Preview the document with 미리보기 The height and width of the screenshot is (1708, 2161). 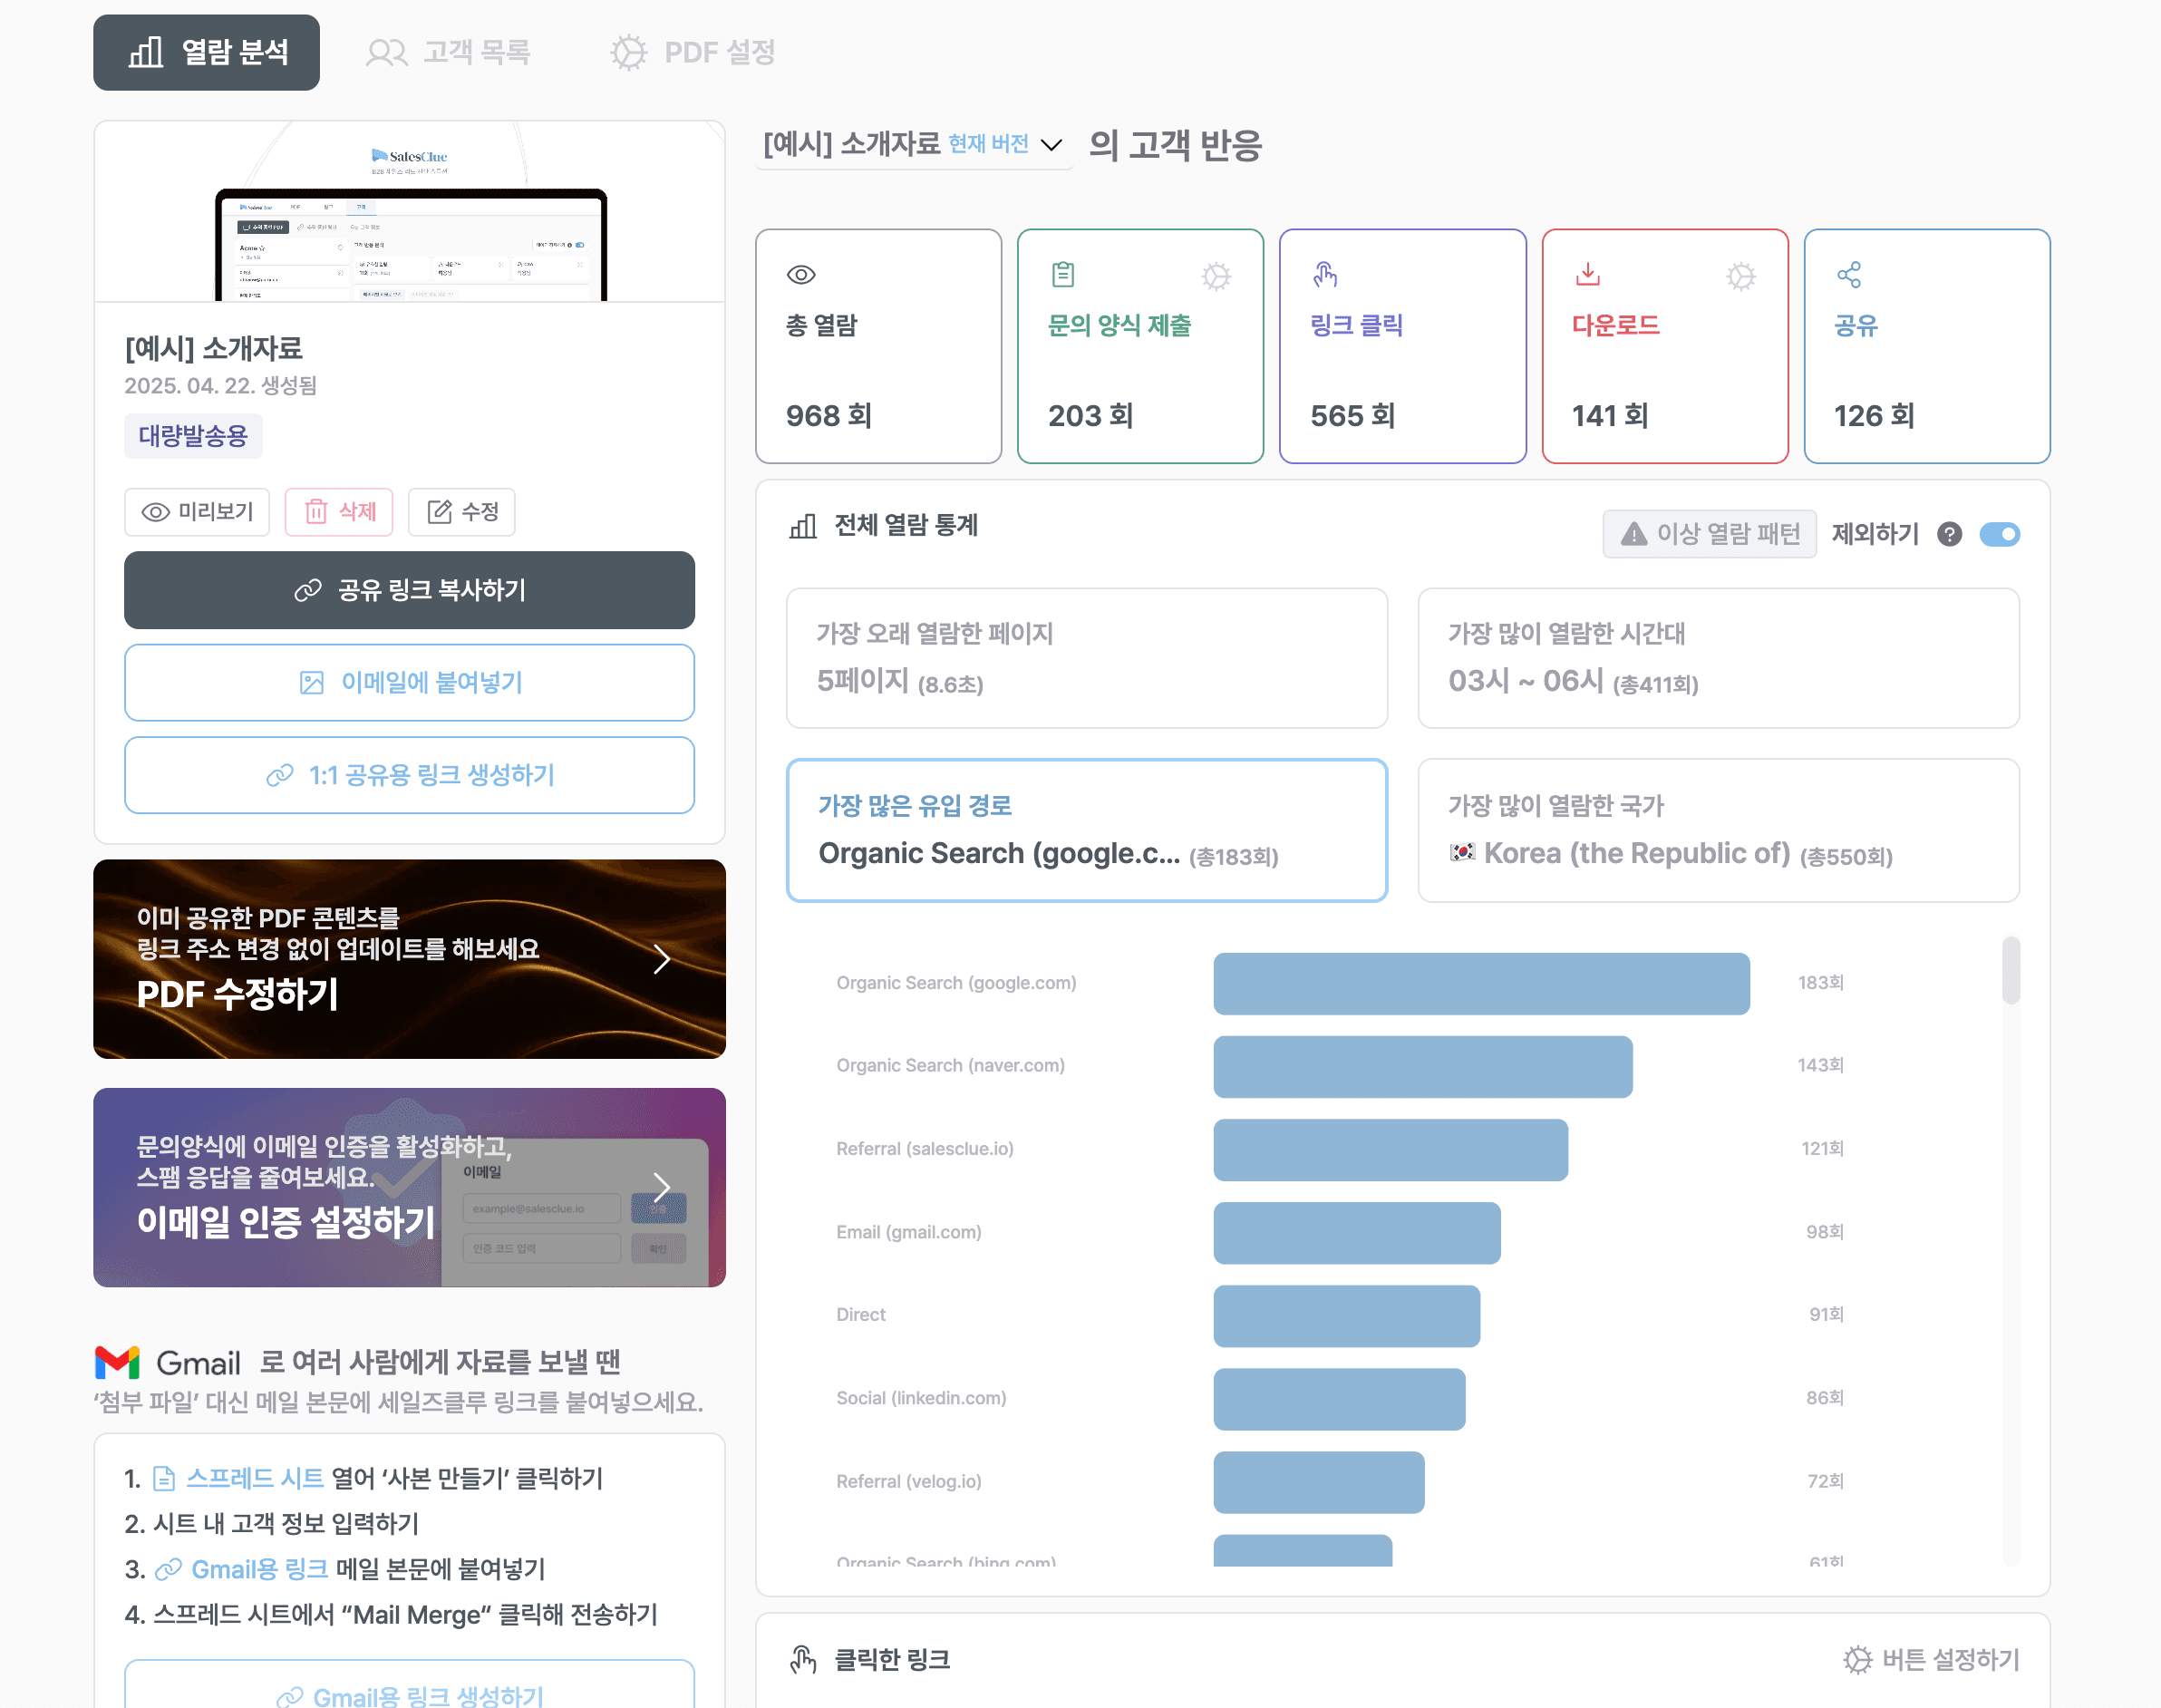coord(197,512)
